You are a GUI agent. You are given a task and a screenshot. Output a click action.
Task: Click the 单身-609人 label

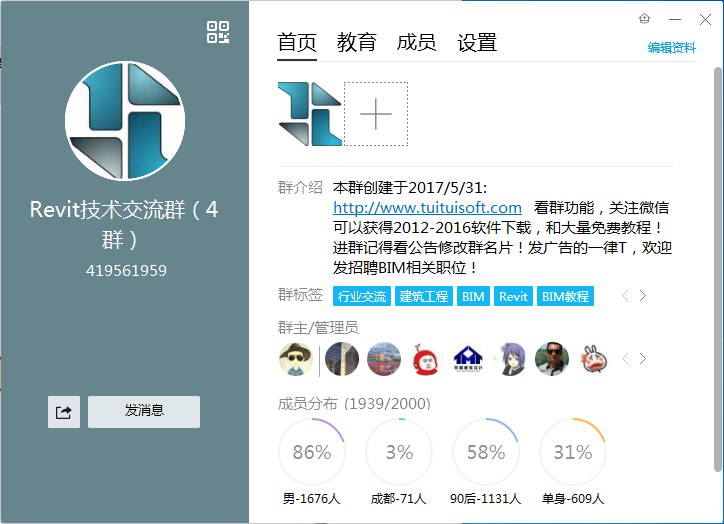pyautogui.click(x=573, y=499)
